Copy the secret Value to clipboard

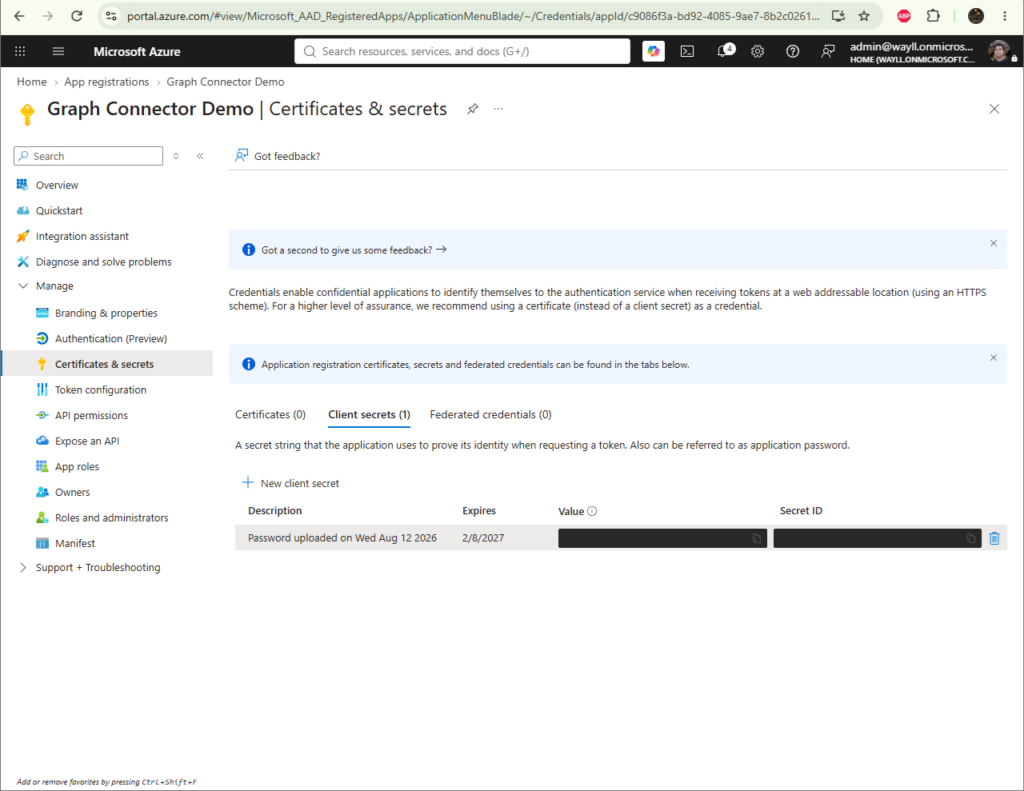coord(756,538)
